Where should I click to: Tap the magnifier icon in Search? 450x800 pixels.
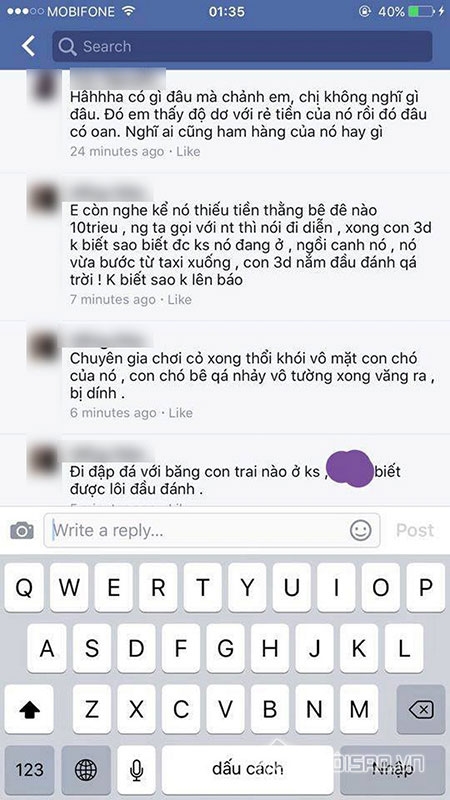pos(67,46)
